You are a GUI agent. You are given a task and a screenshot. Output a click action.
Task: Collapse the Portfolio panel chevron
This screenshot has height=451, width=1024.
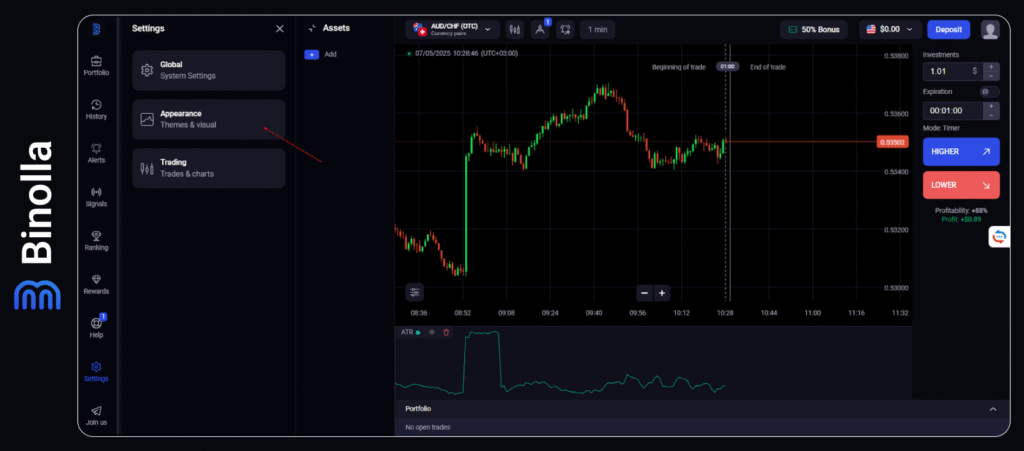click(992, 409)
